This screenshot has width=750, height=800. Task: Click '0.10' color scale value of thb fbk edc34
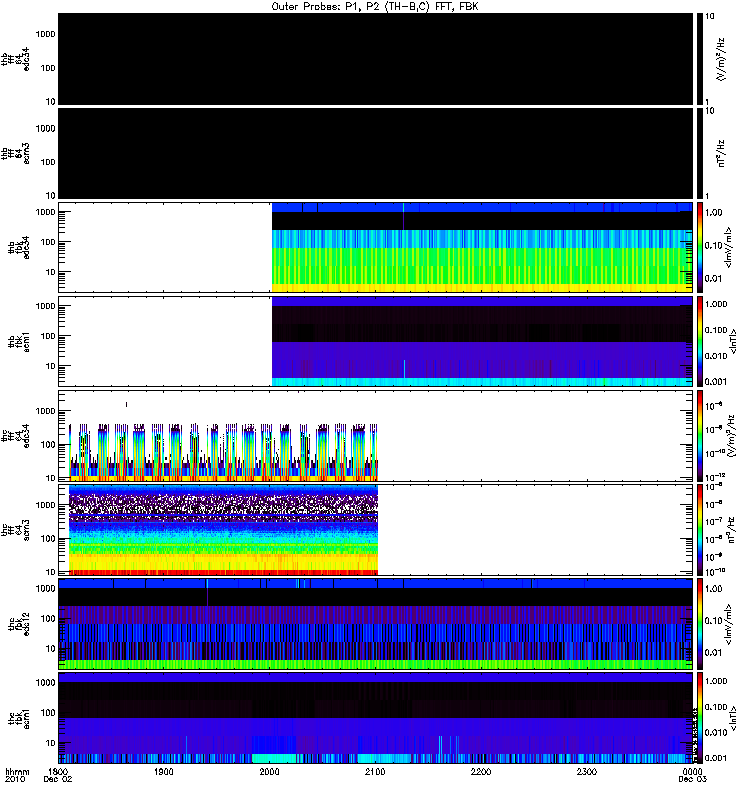click(x=714, y=245)
